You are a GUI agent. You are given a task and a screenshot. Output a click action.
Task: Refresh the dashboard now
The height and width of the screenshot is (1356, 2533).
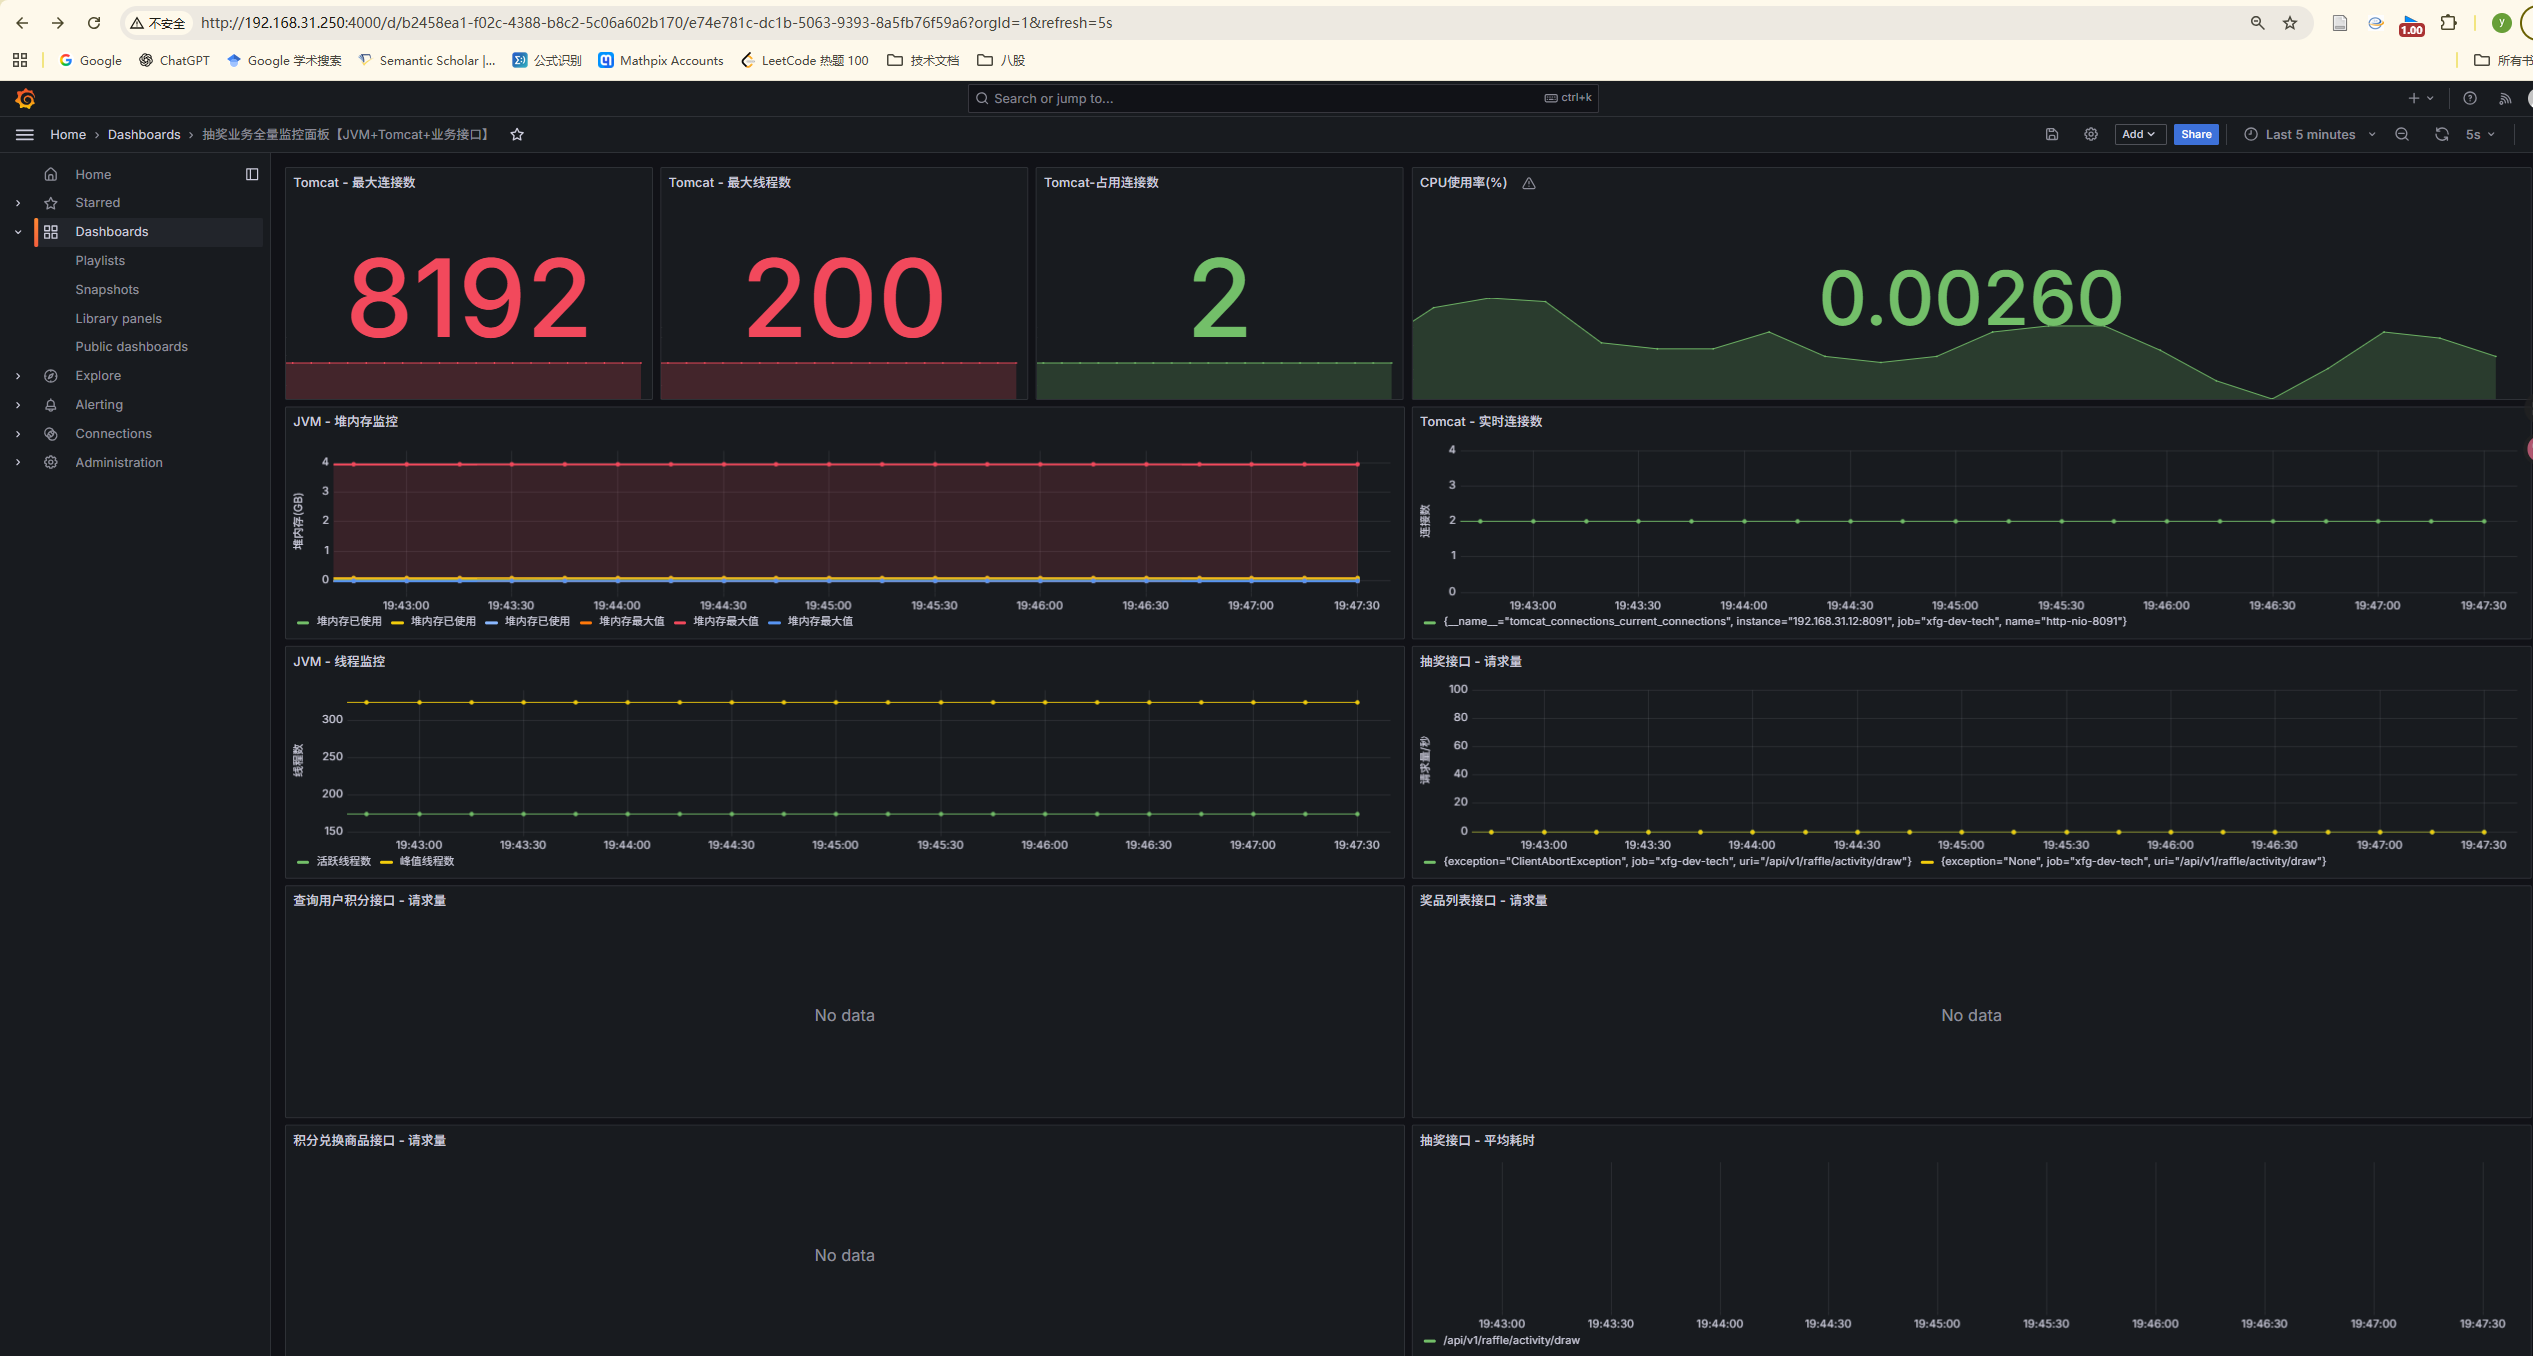[2441, 134]
